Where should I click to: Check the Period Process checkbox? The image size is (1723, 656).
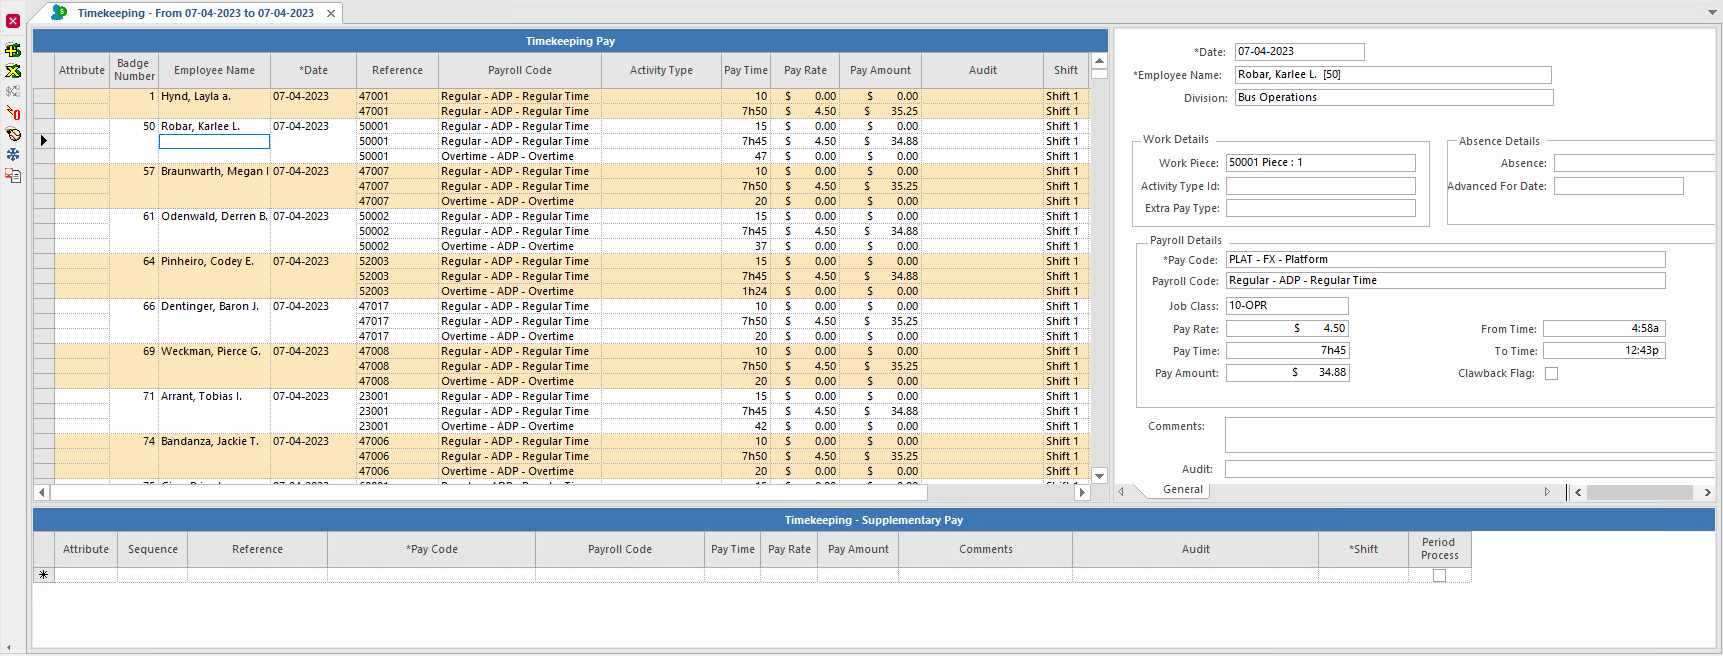click(x=1439, y=576)
